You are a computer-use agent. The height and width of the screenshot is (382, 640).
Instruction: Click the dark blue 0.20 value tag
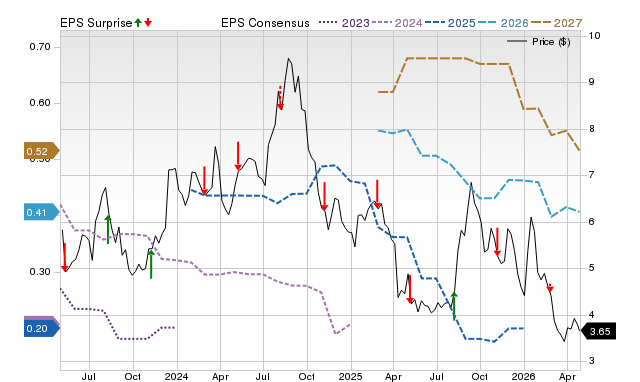[x=41, y=329]
